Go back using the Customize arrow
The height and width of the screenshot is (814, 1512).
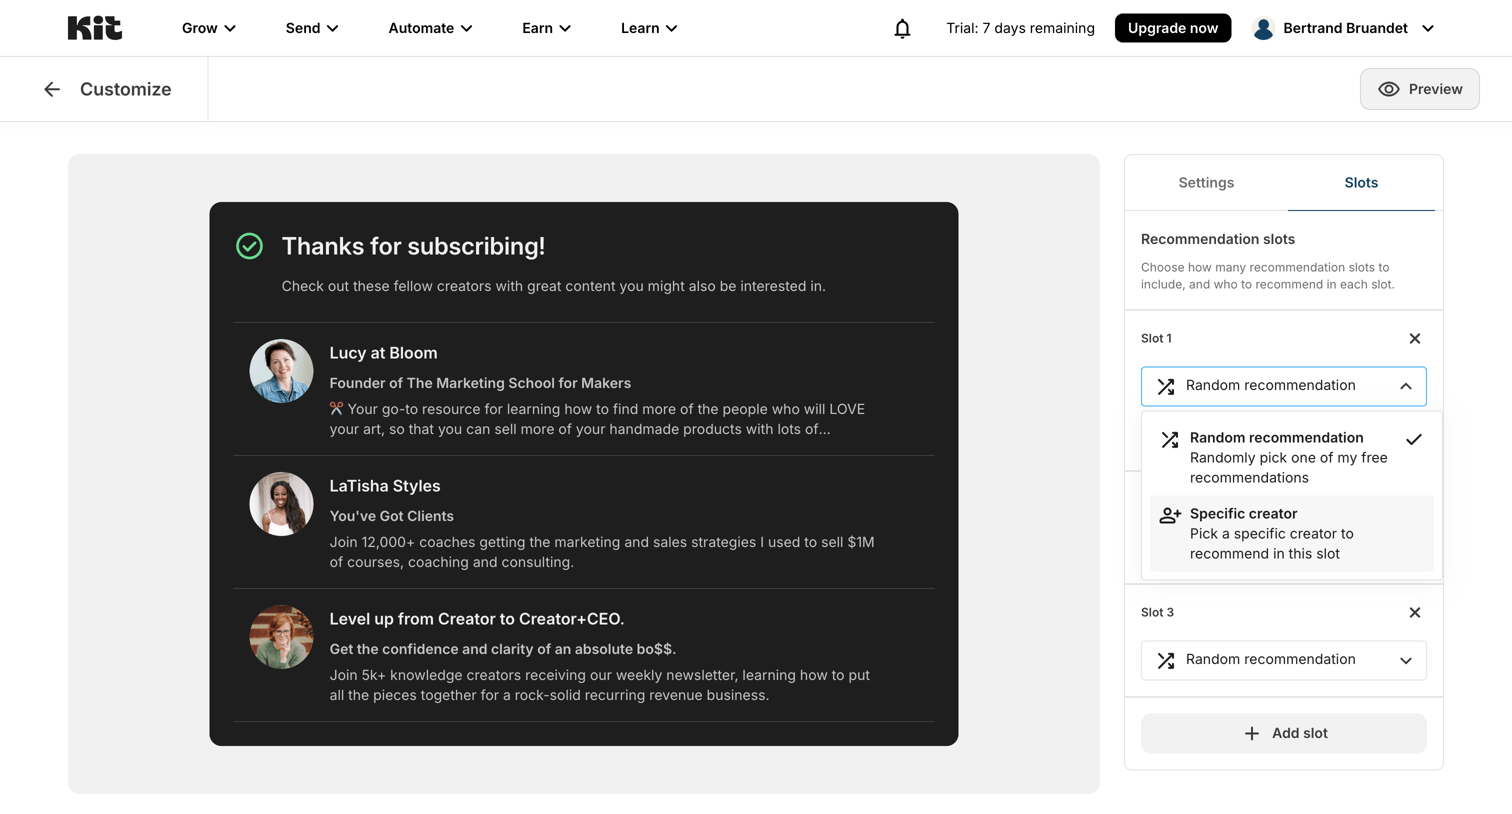point(52,89)
